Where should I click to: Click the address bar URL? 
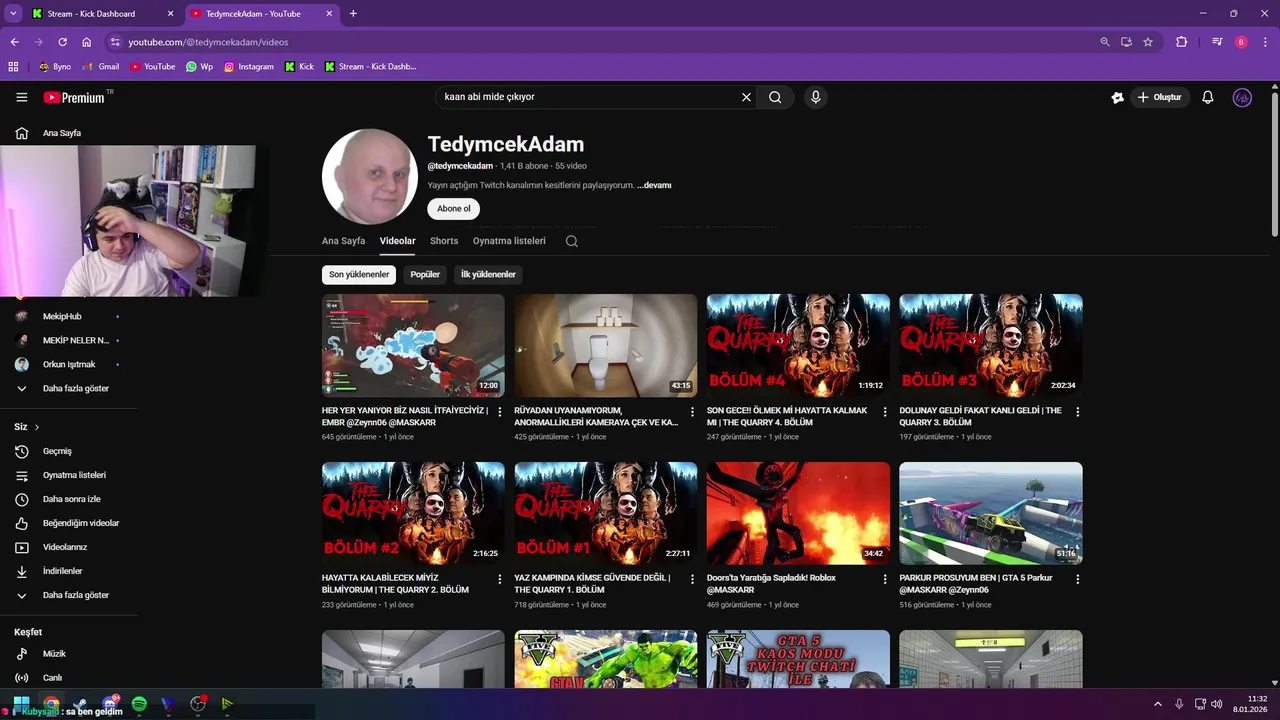pos(208,42)
